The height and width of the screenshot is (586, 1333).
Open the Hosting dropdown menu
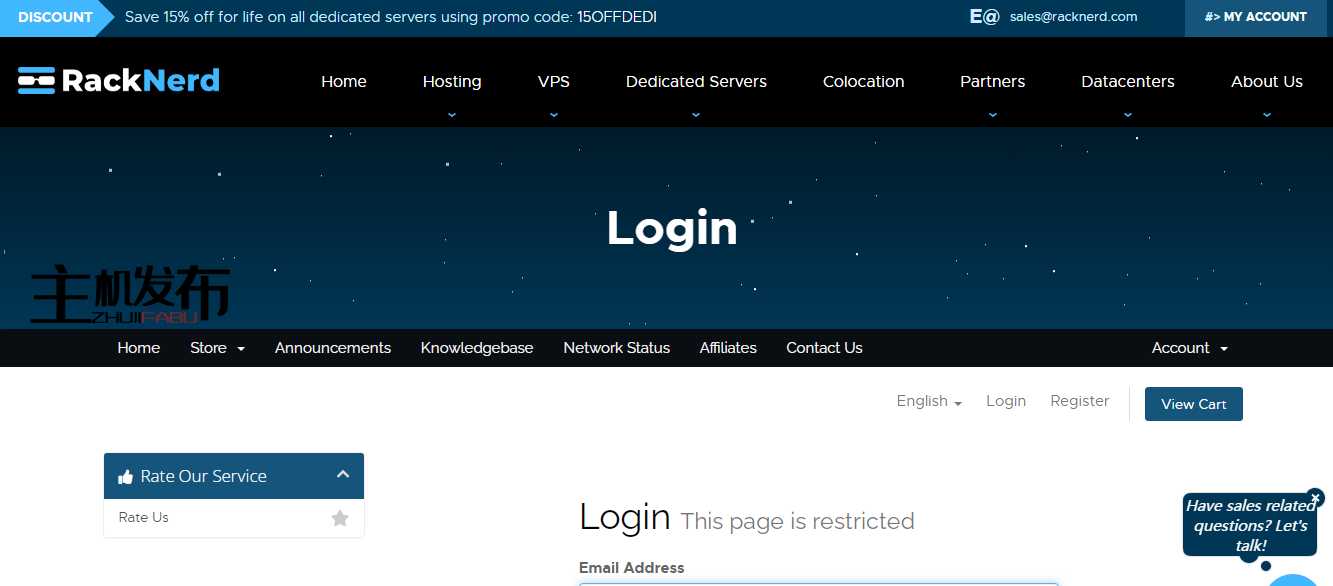451,82
